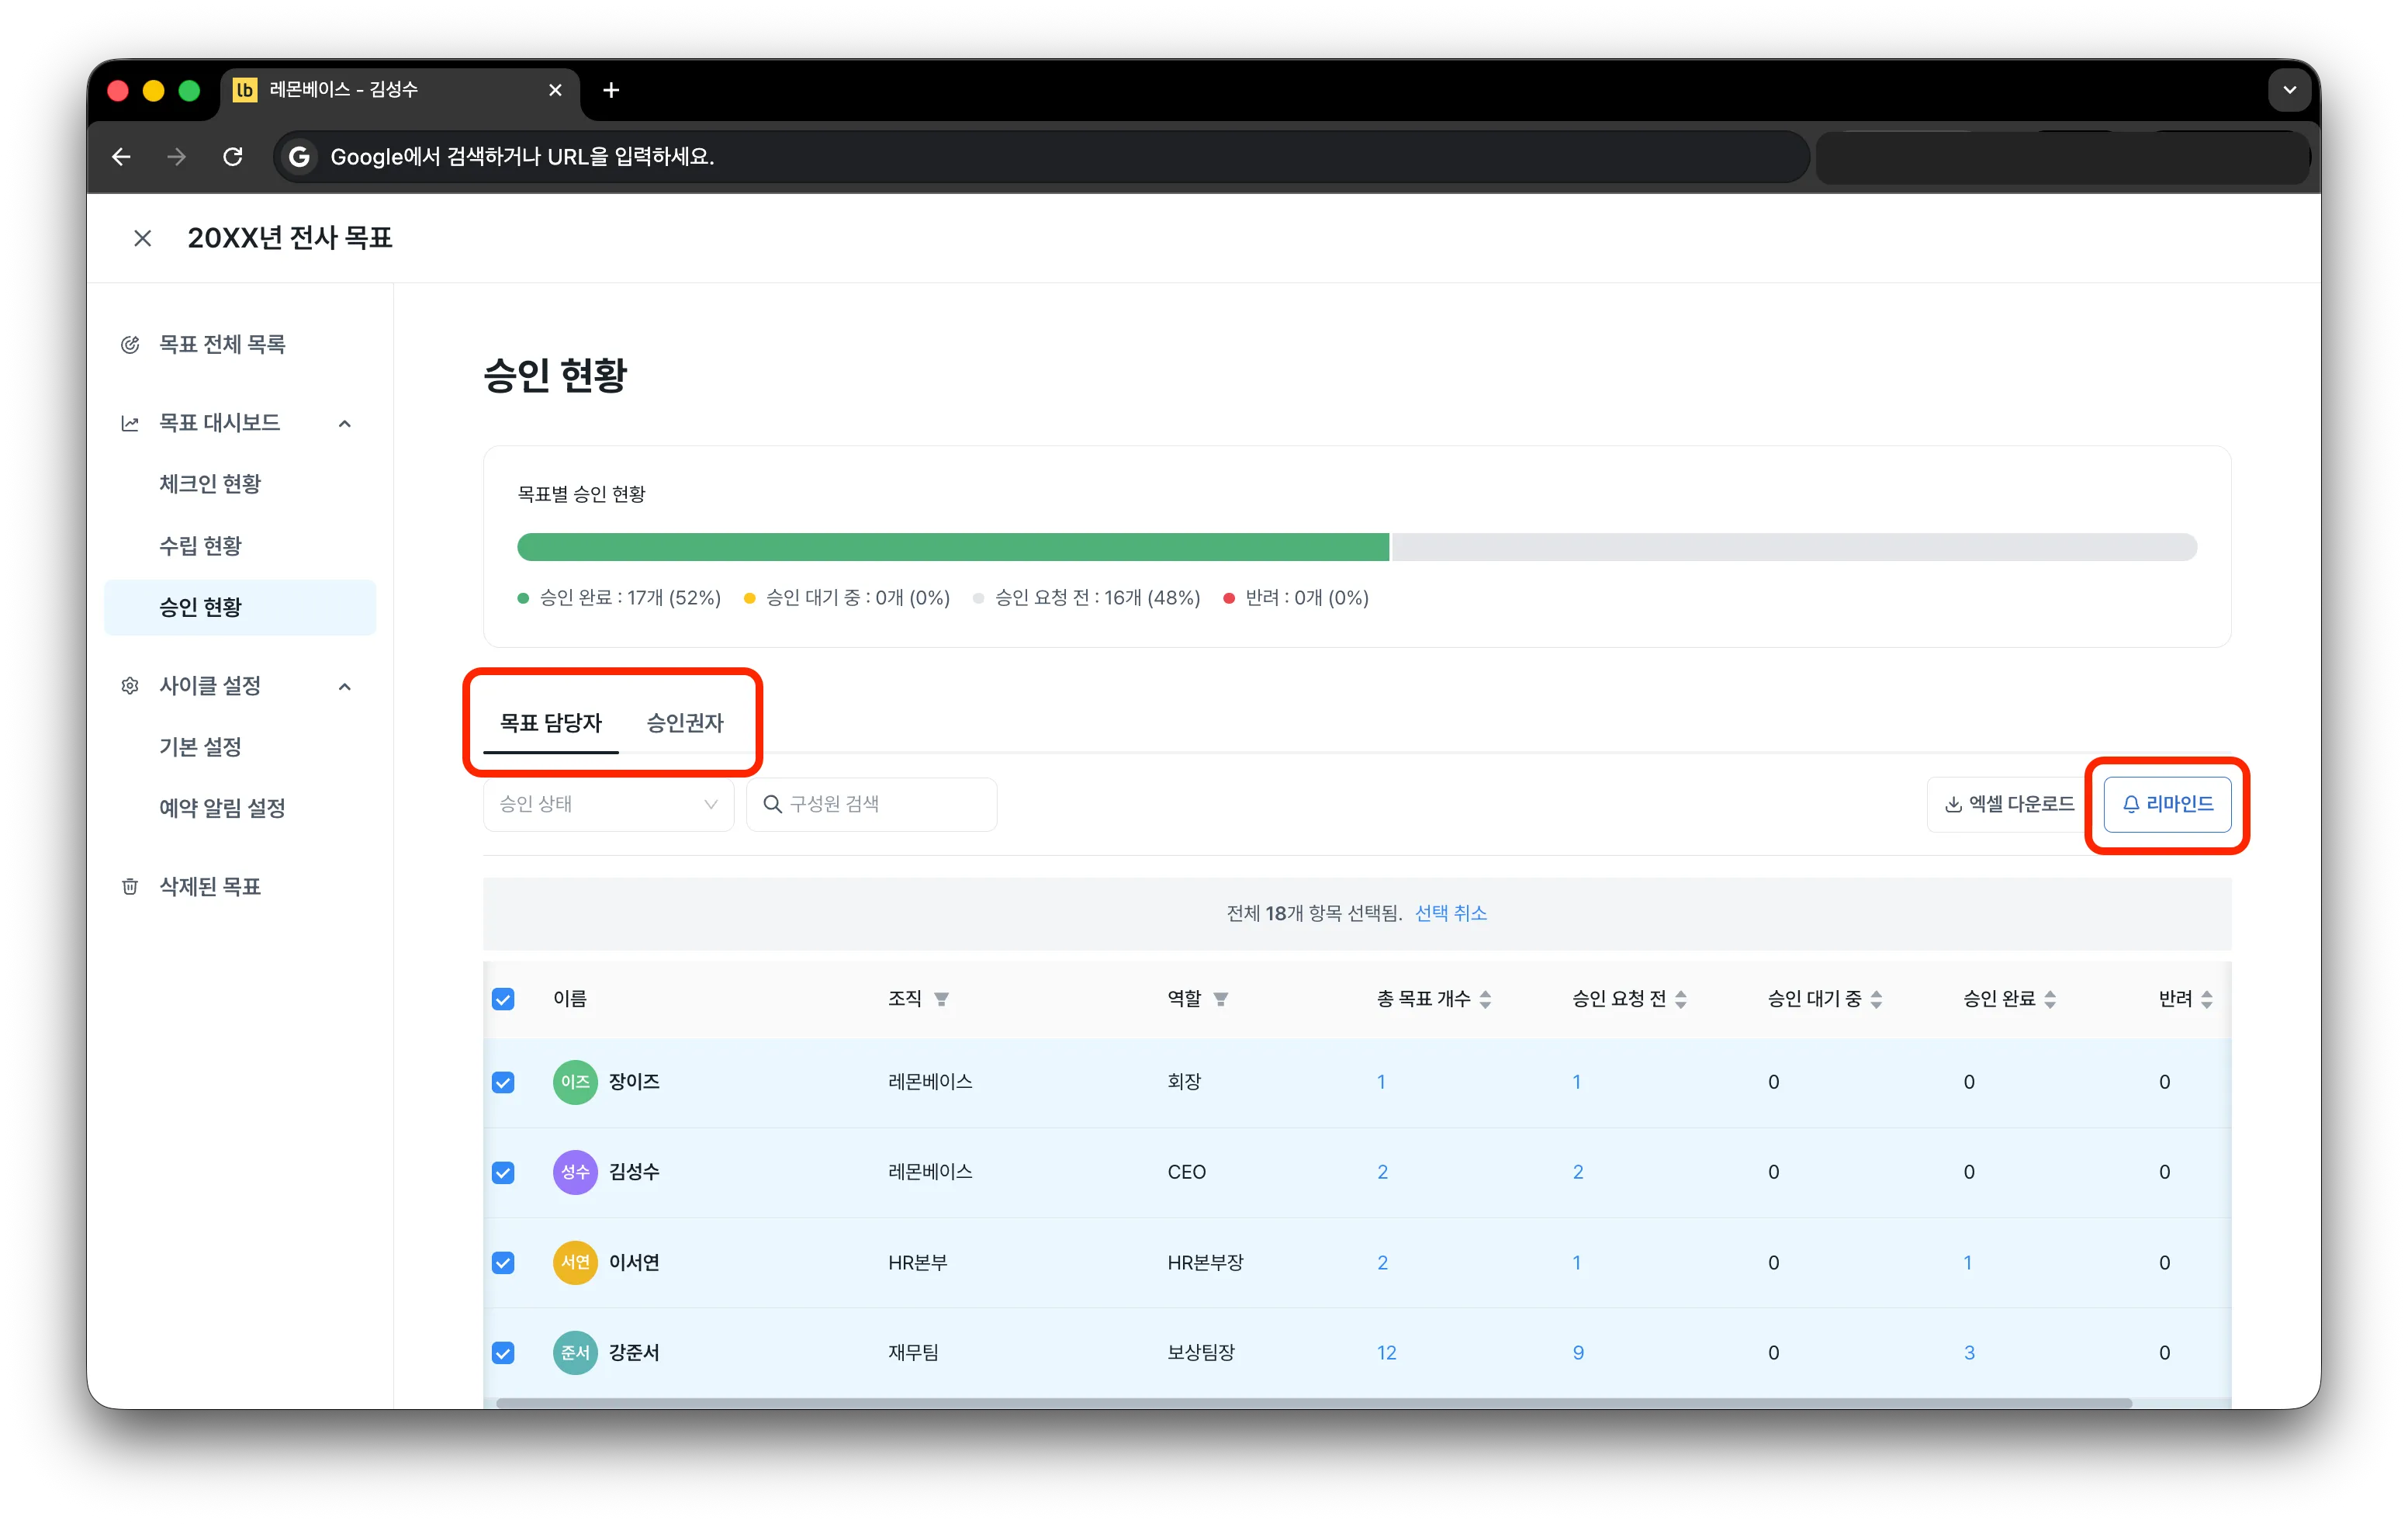Click the 리마인드 button
Screen dimensions: 2408x1524
coord(2167,804)
